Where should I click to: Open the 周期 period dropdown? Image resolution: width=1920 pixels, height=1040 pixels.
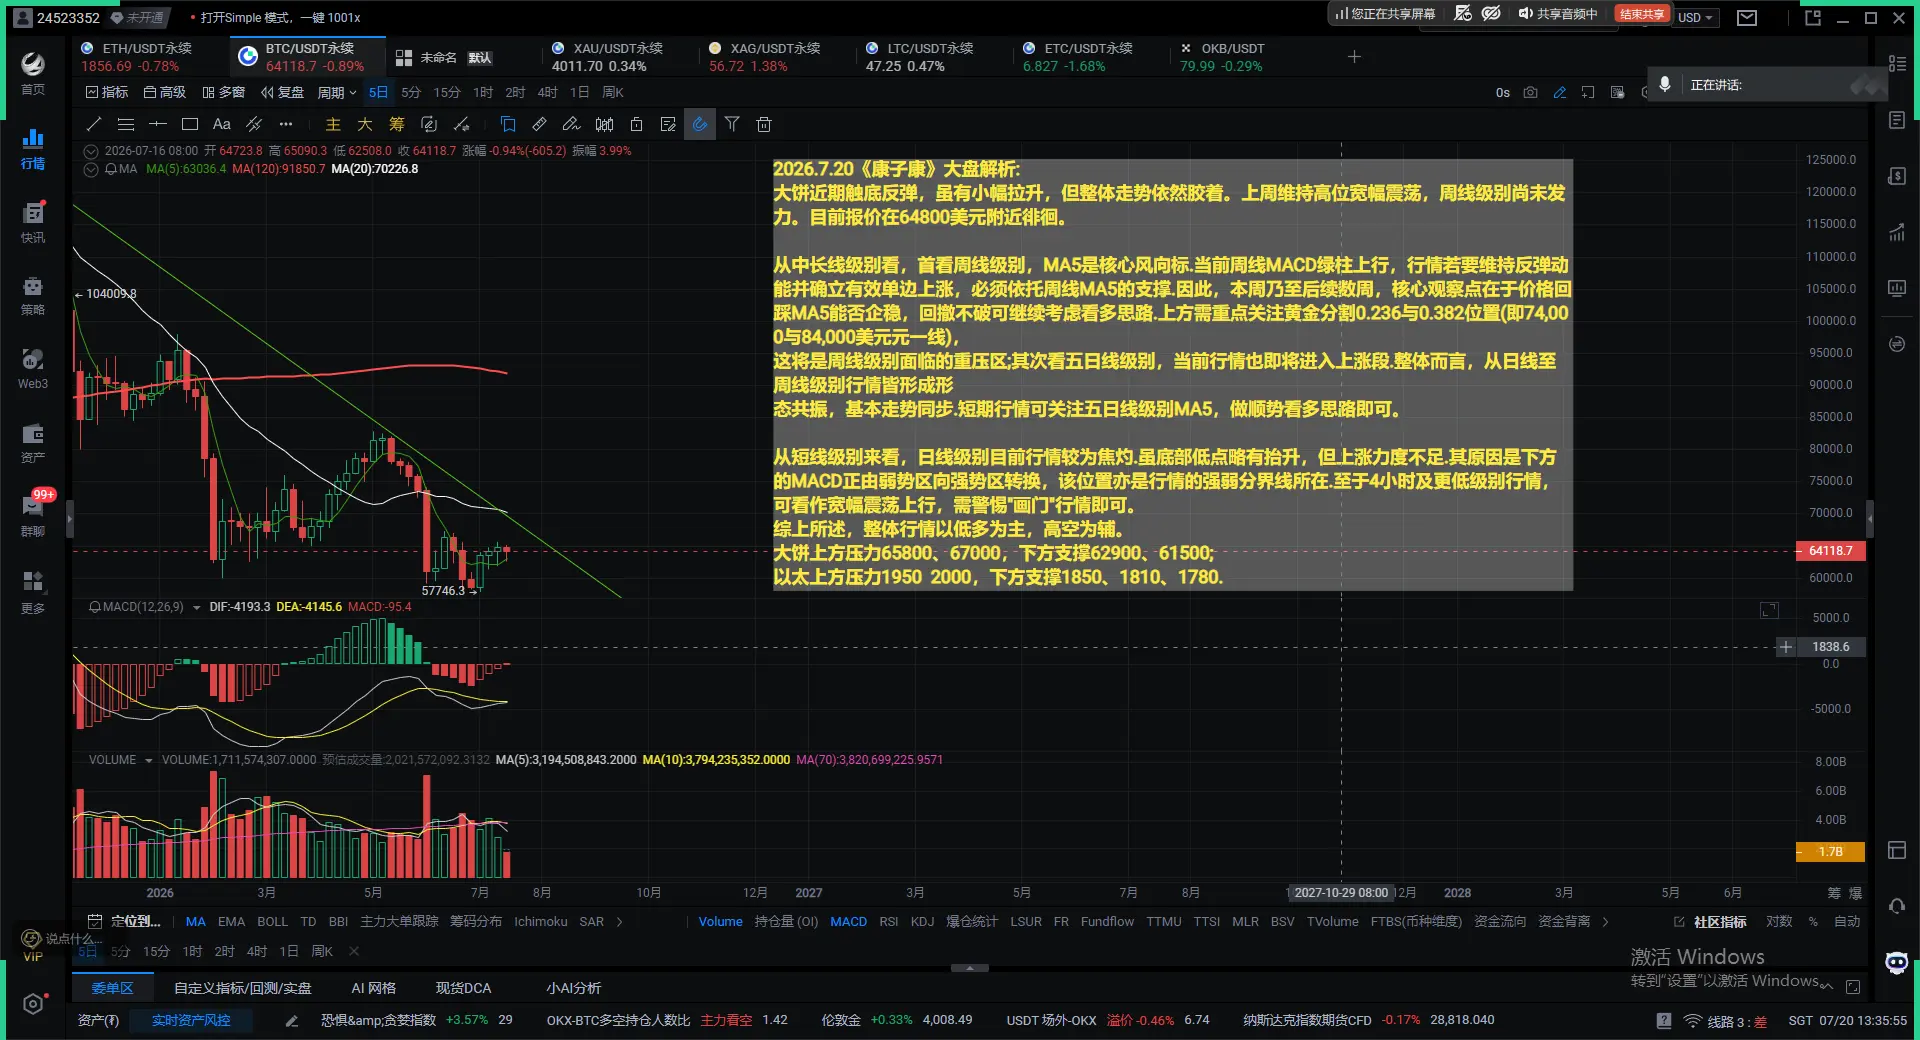(x=337, y=92)
